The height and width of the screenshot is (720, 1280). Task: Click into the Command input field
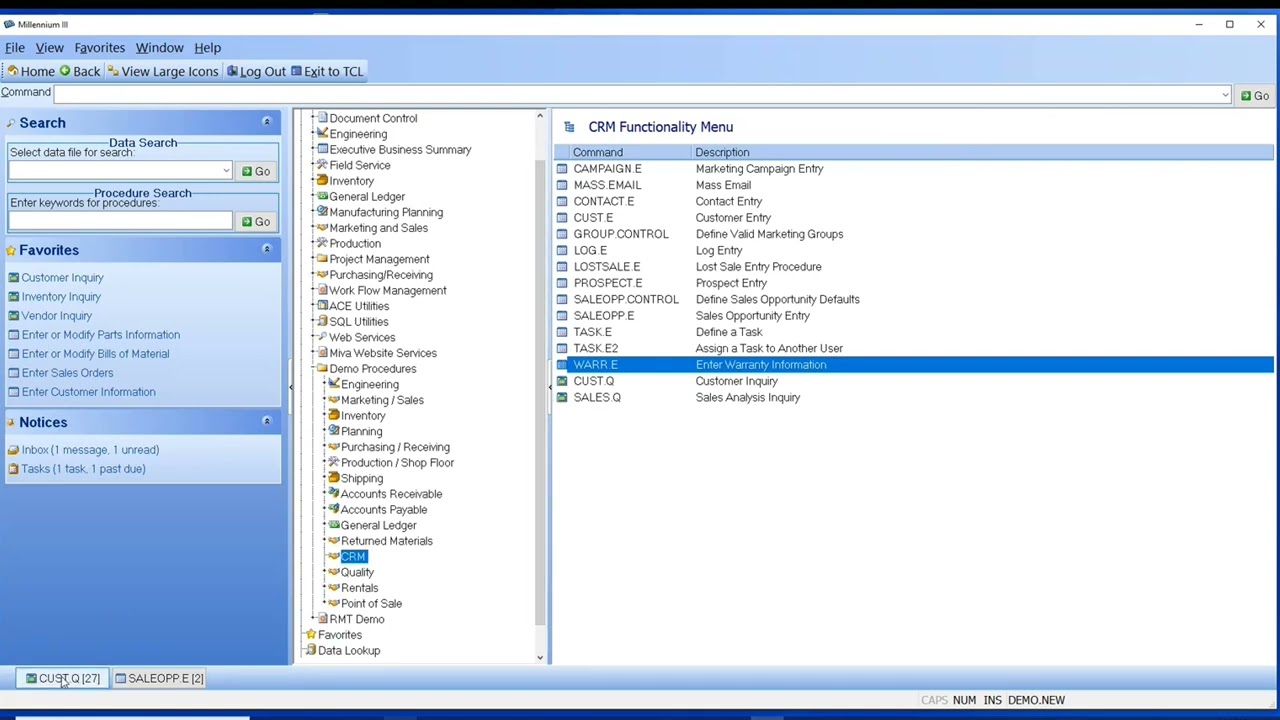pyautogui.click(x=636, y=95)
